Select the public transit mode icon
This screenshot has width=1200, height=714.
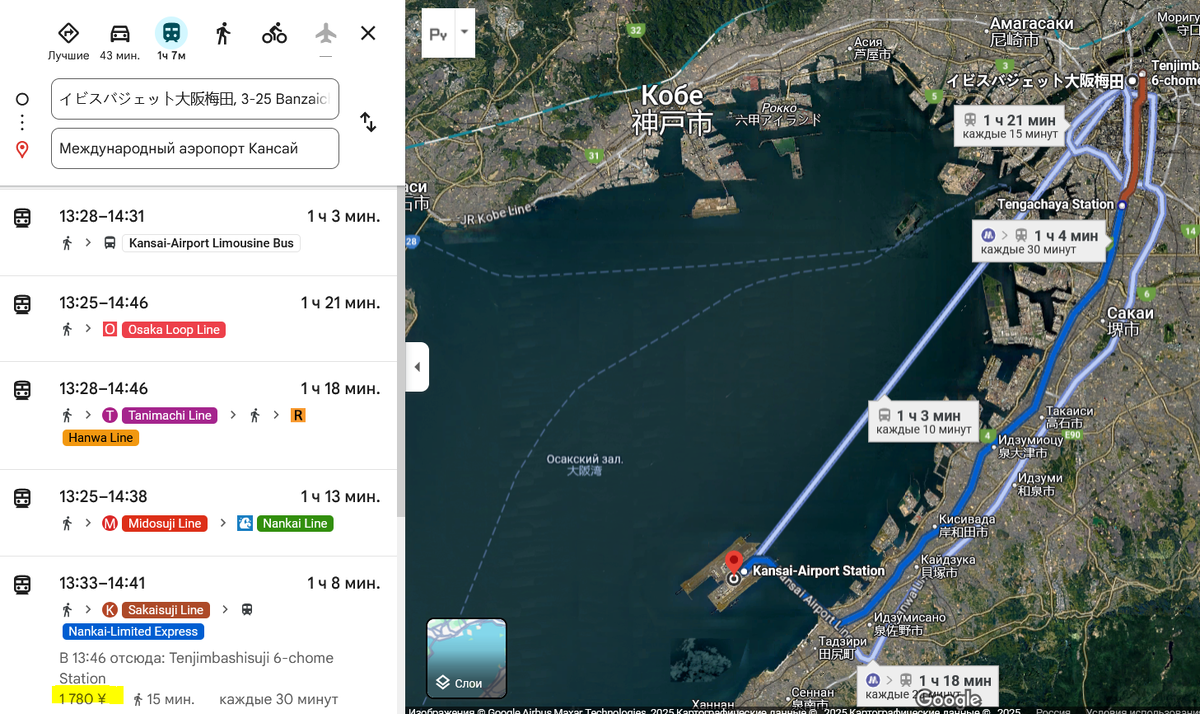tap(171, 33)
